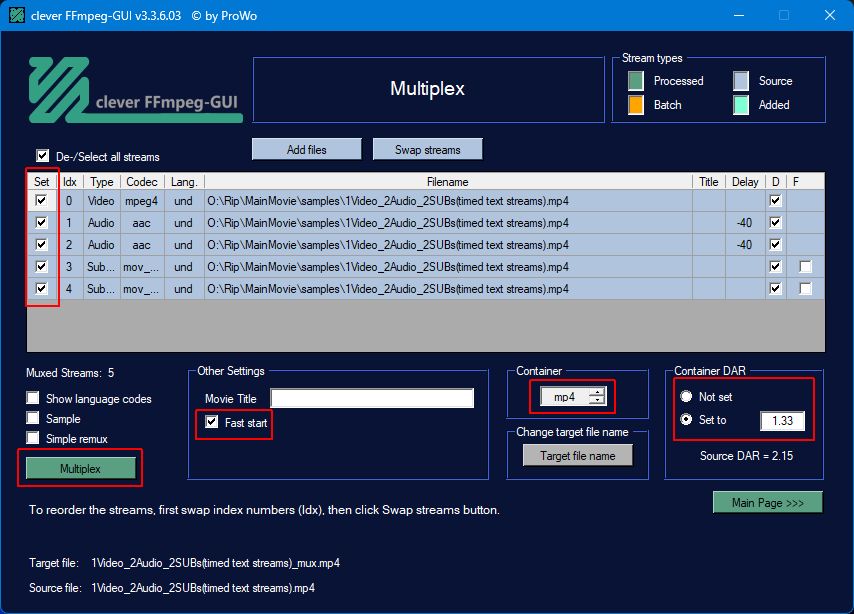Click the mpeg4 codec cell
854x614 pixels.
142,200
